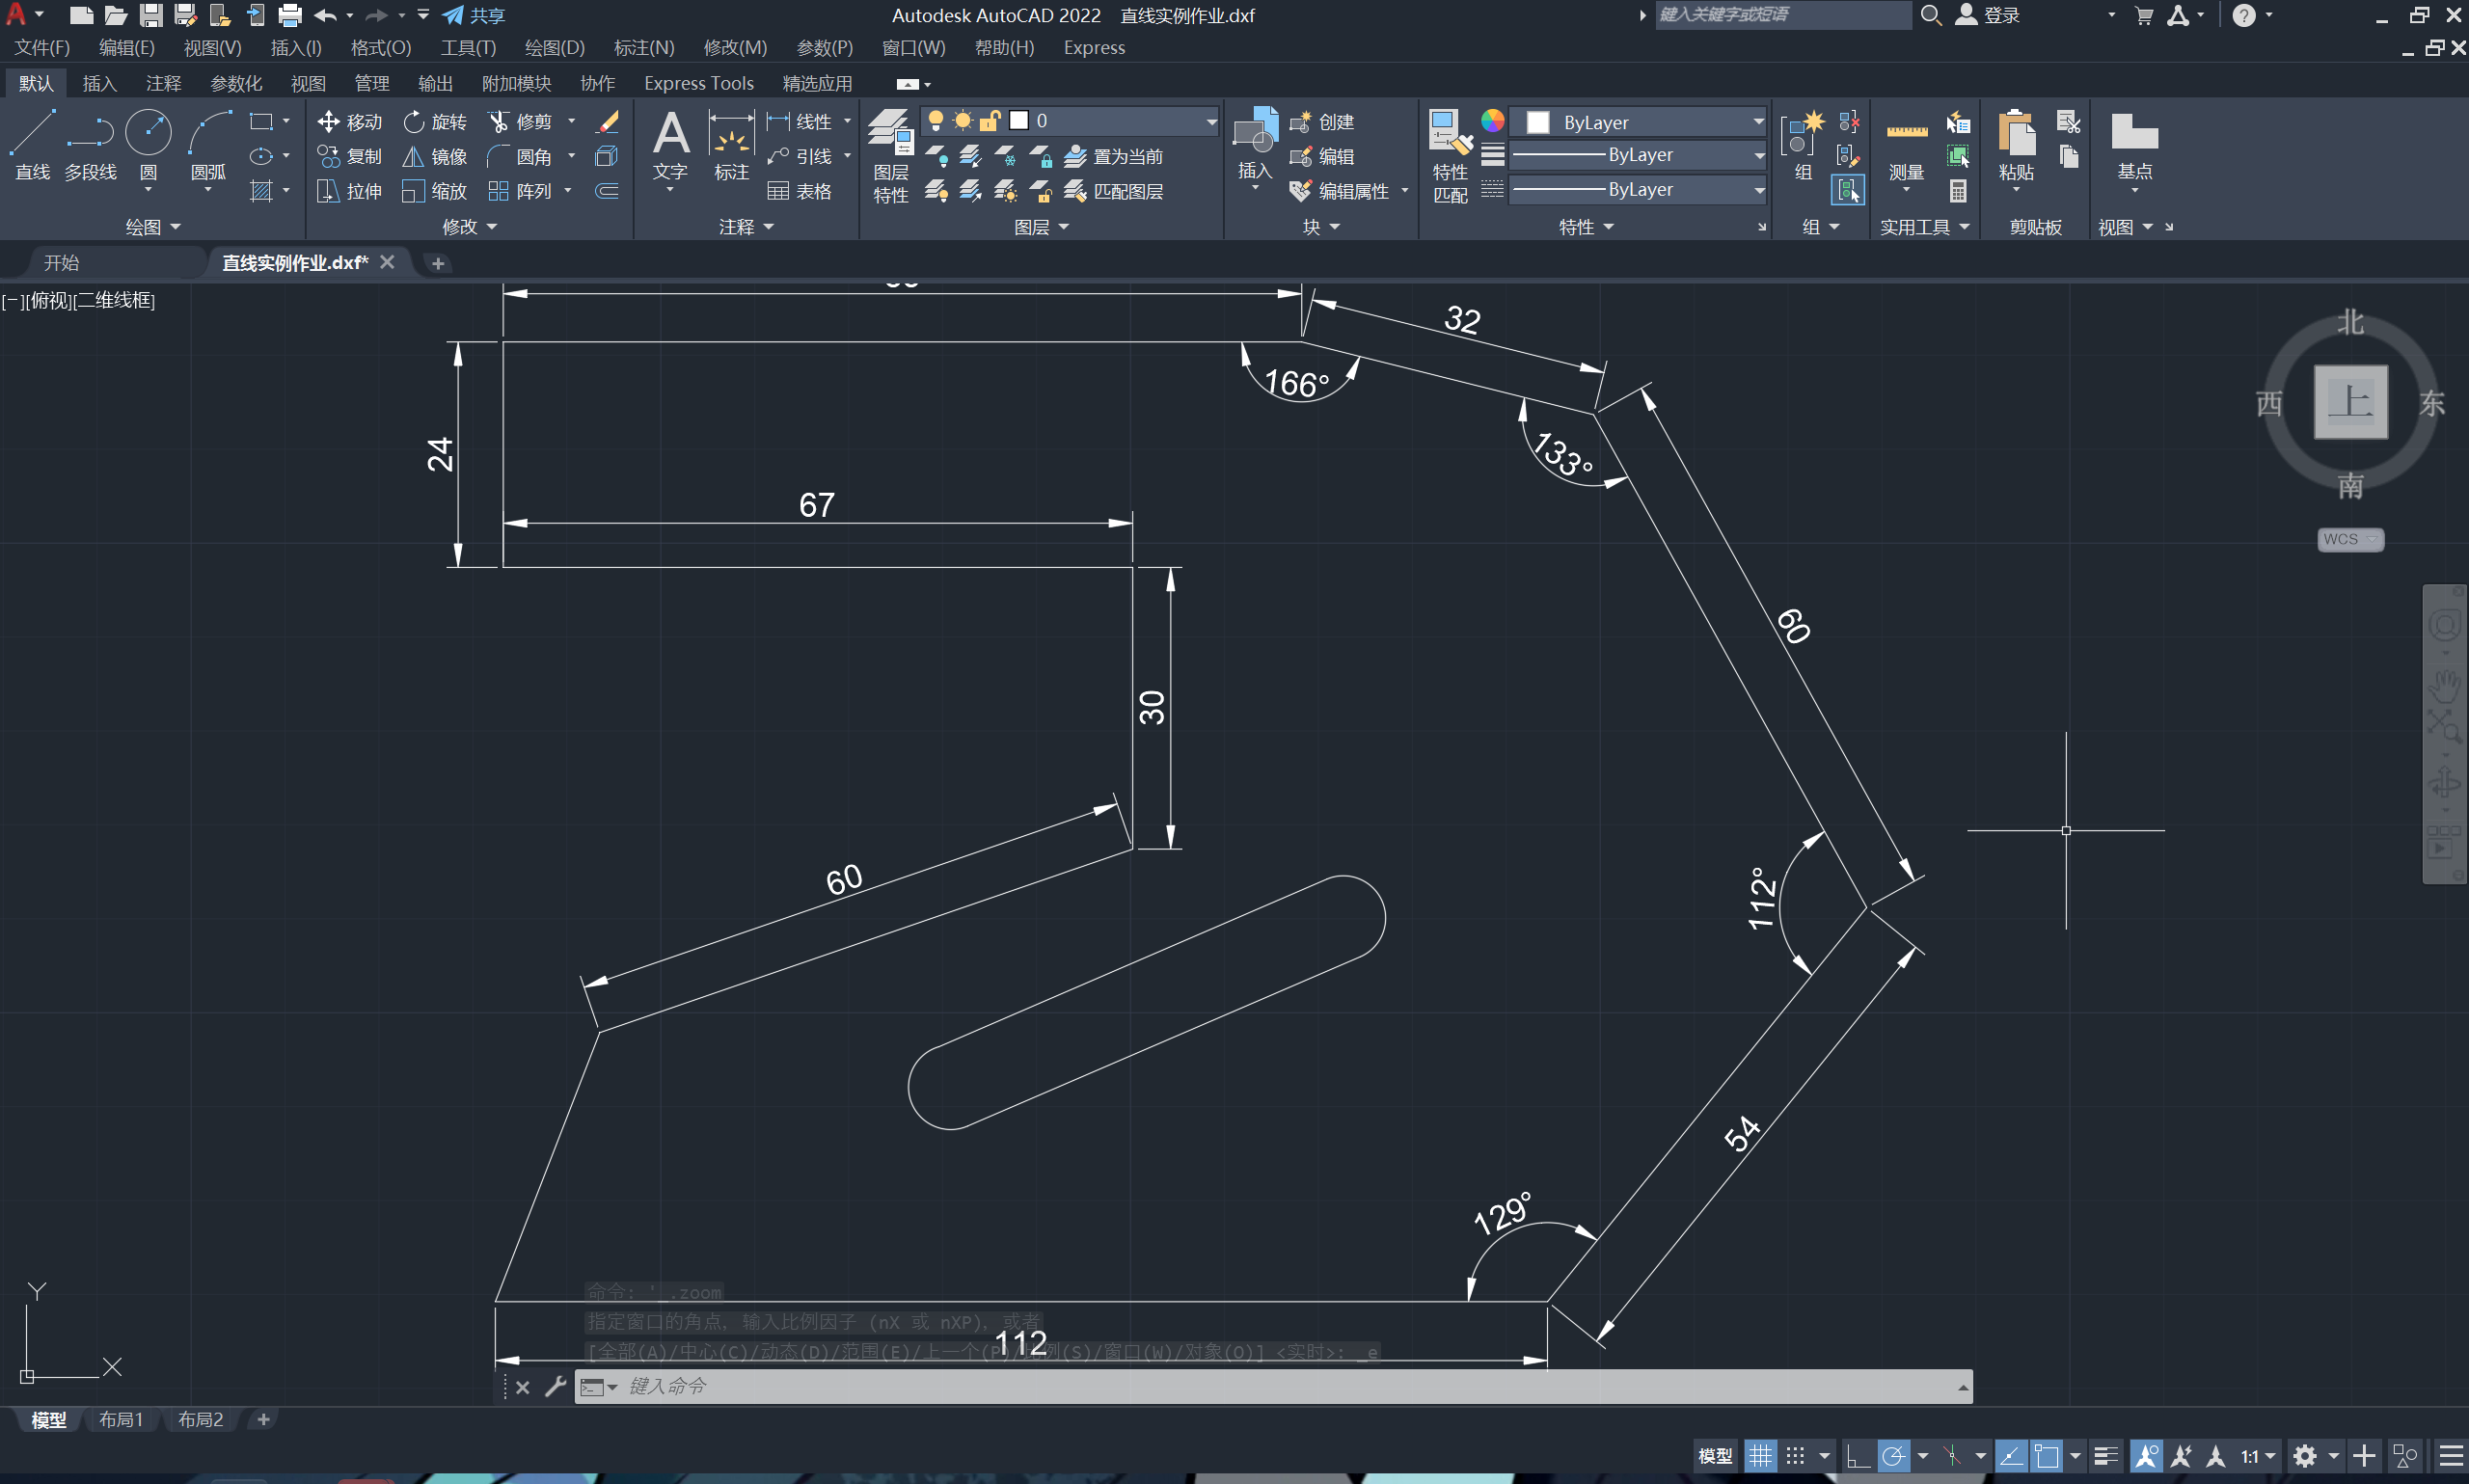Click the 拉伸 (Stretch) tool
Image resolution: width=2469 pixels, height=1484 pixels.
(x=350, y=191)
